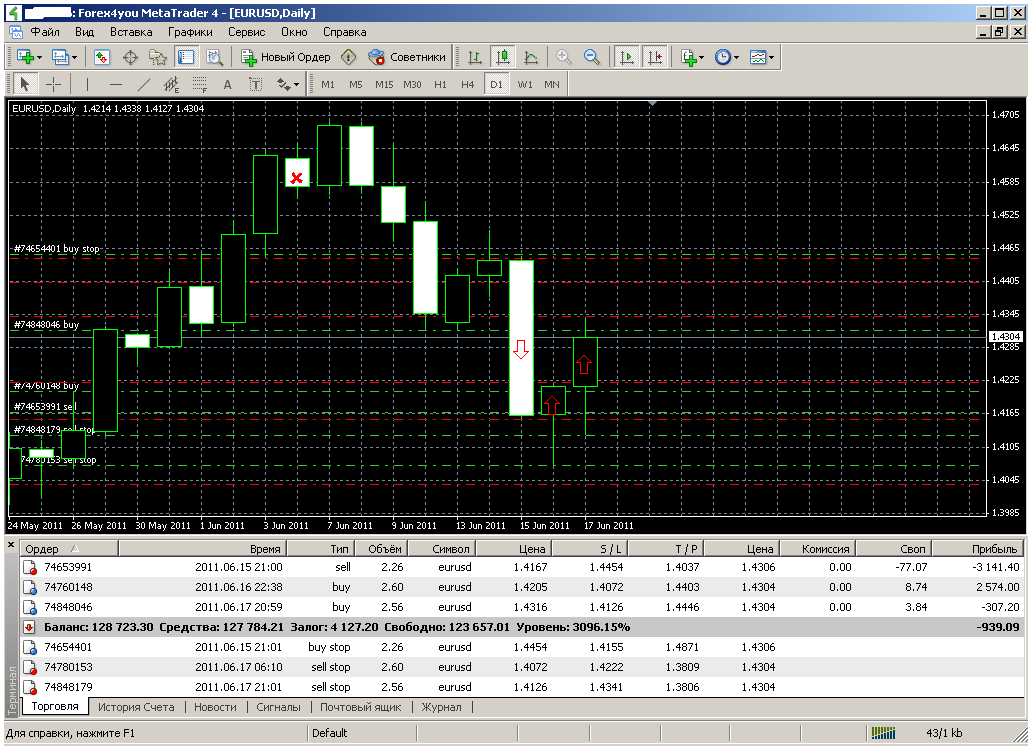Viewport: 1032px width, 746px height.
Task: Sort orders by Прибыль column header
Action: (x=993, y=549)
